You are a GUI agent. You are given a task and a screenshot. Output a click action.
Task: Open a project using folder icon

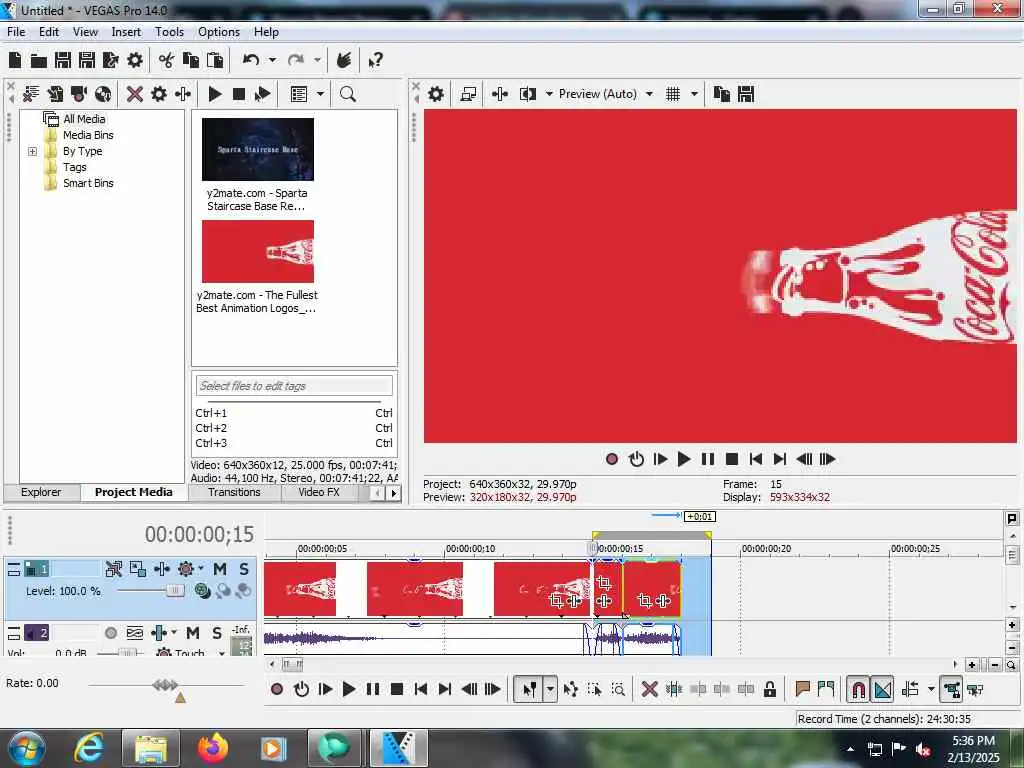39,61
